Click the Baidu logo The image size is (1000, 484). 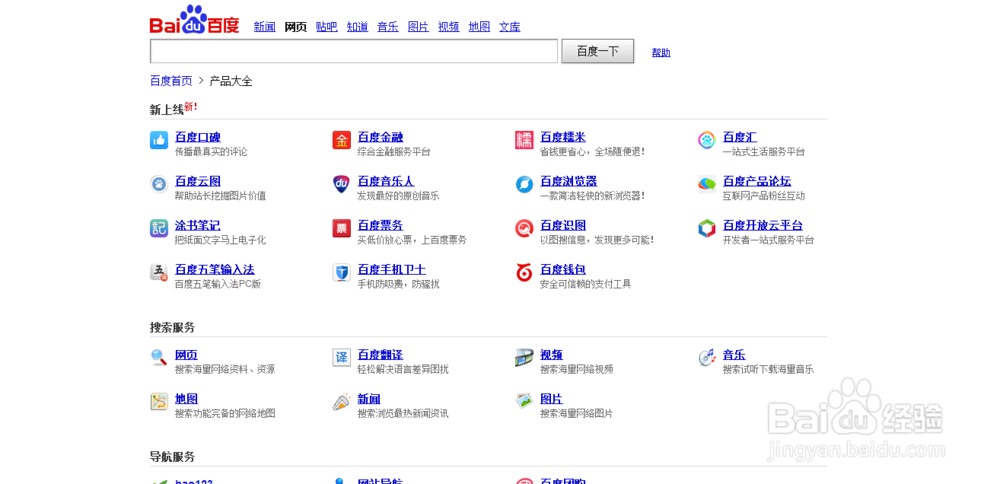[195, 19]
